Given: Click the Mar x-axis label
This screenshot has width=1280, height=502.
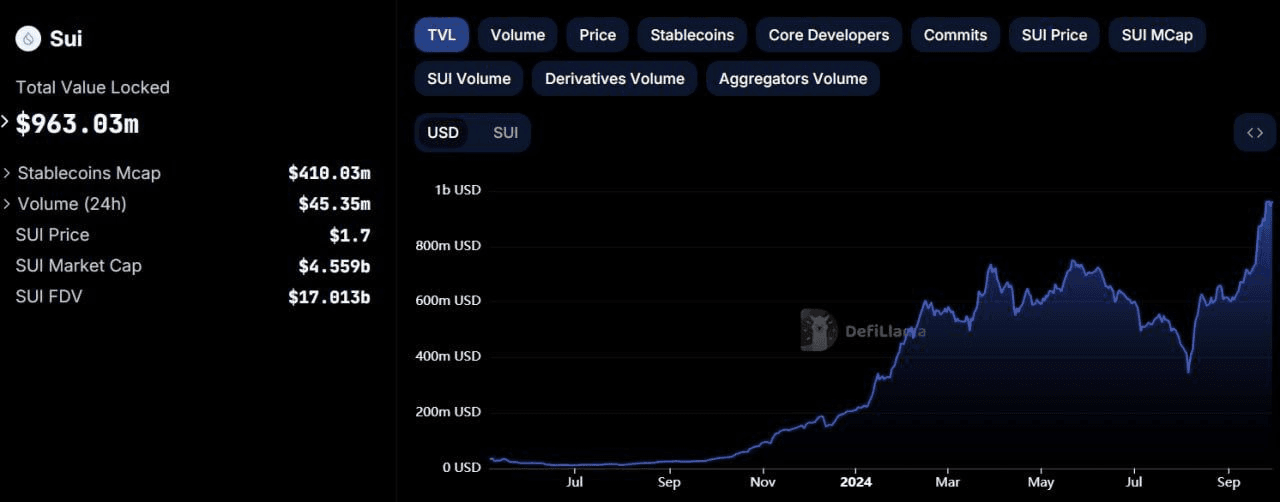Looking at the screenshot, I should (947, 482).
